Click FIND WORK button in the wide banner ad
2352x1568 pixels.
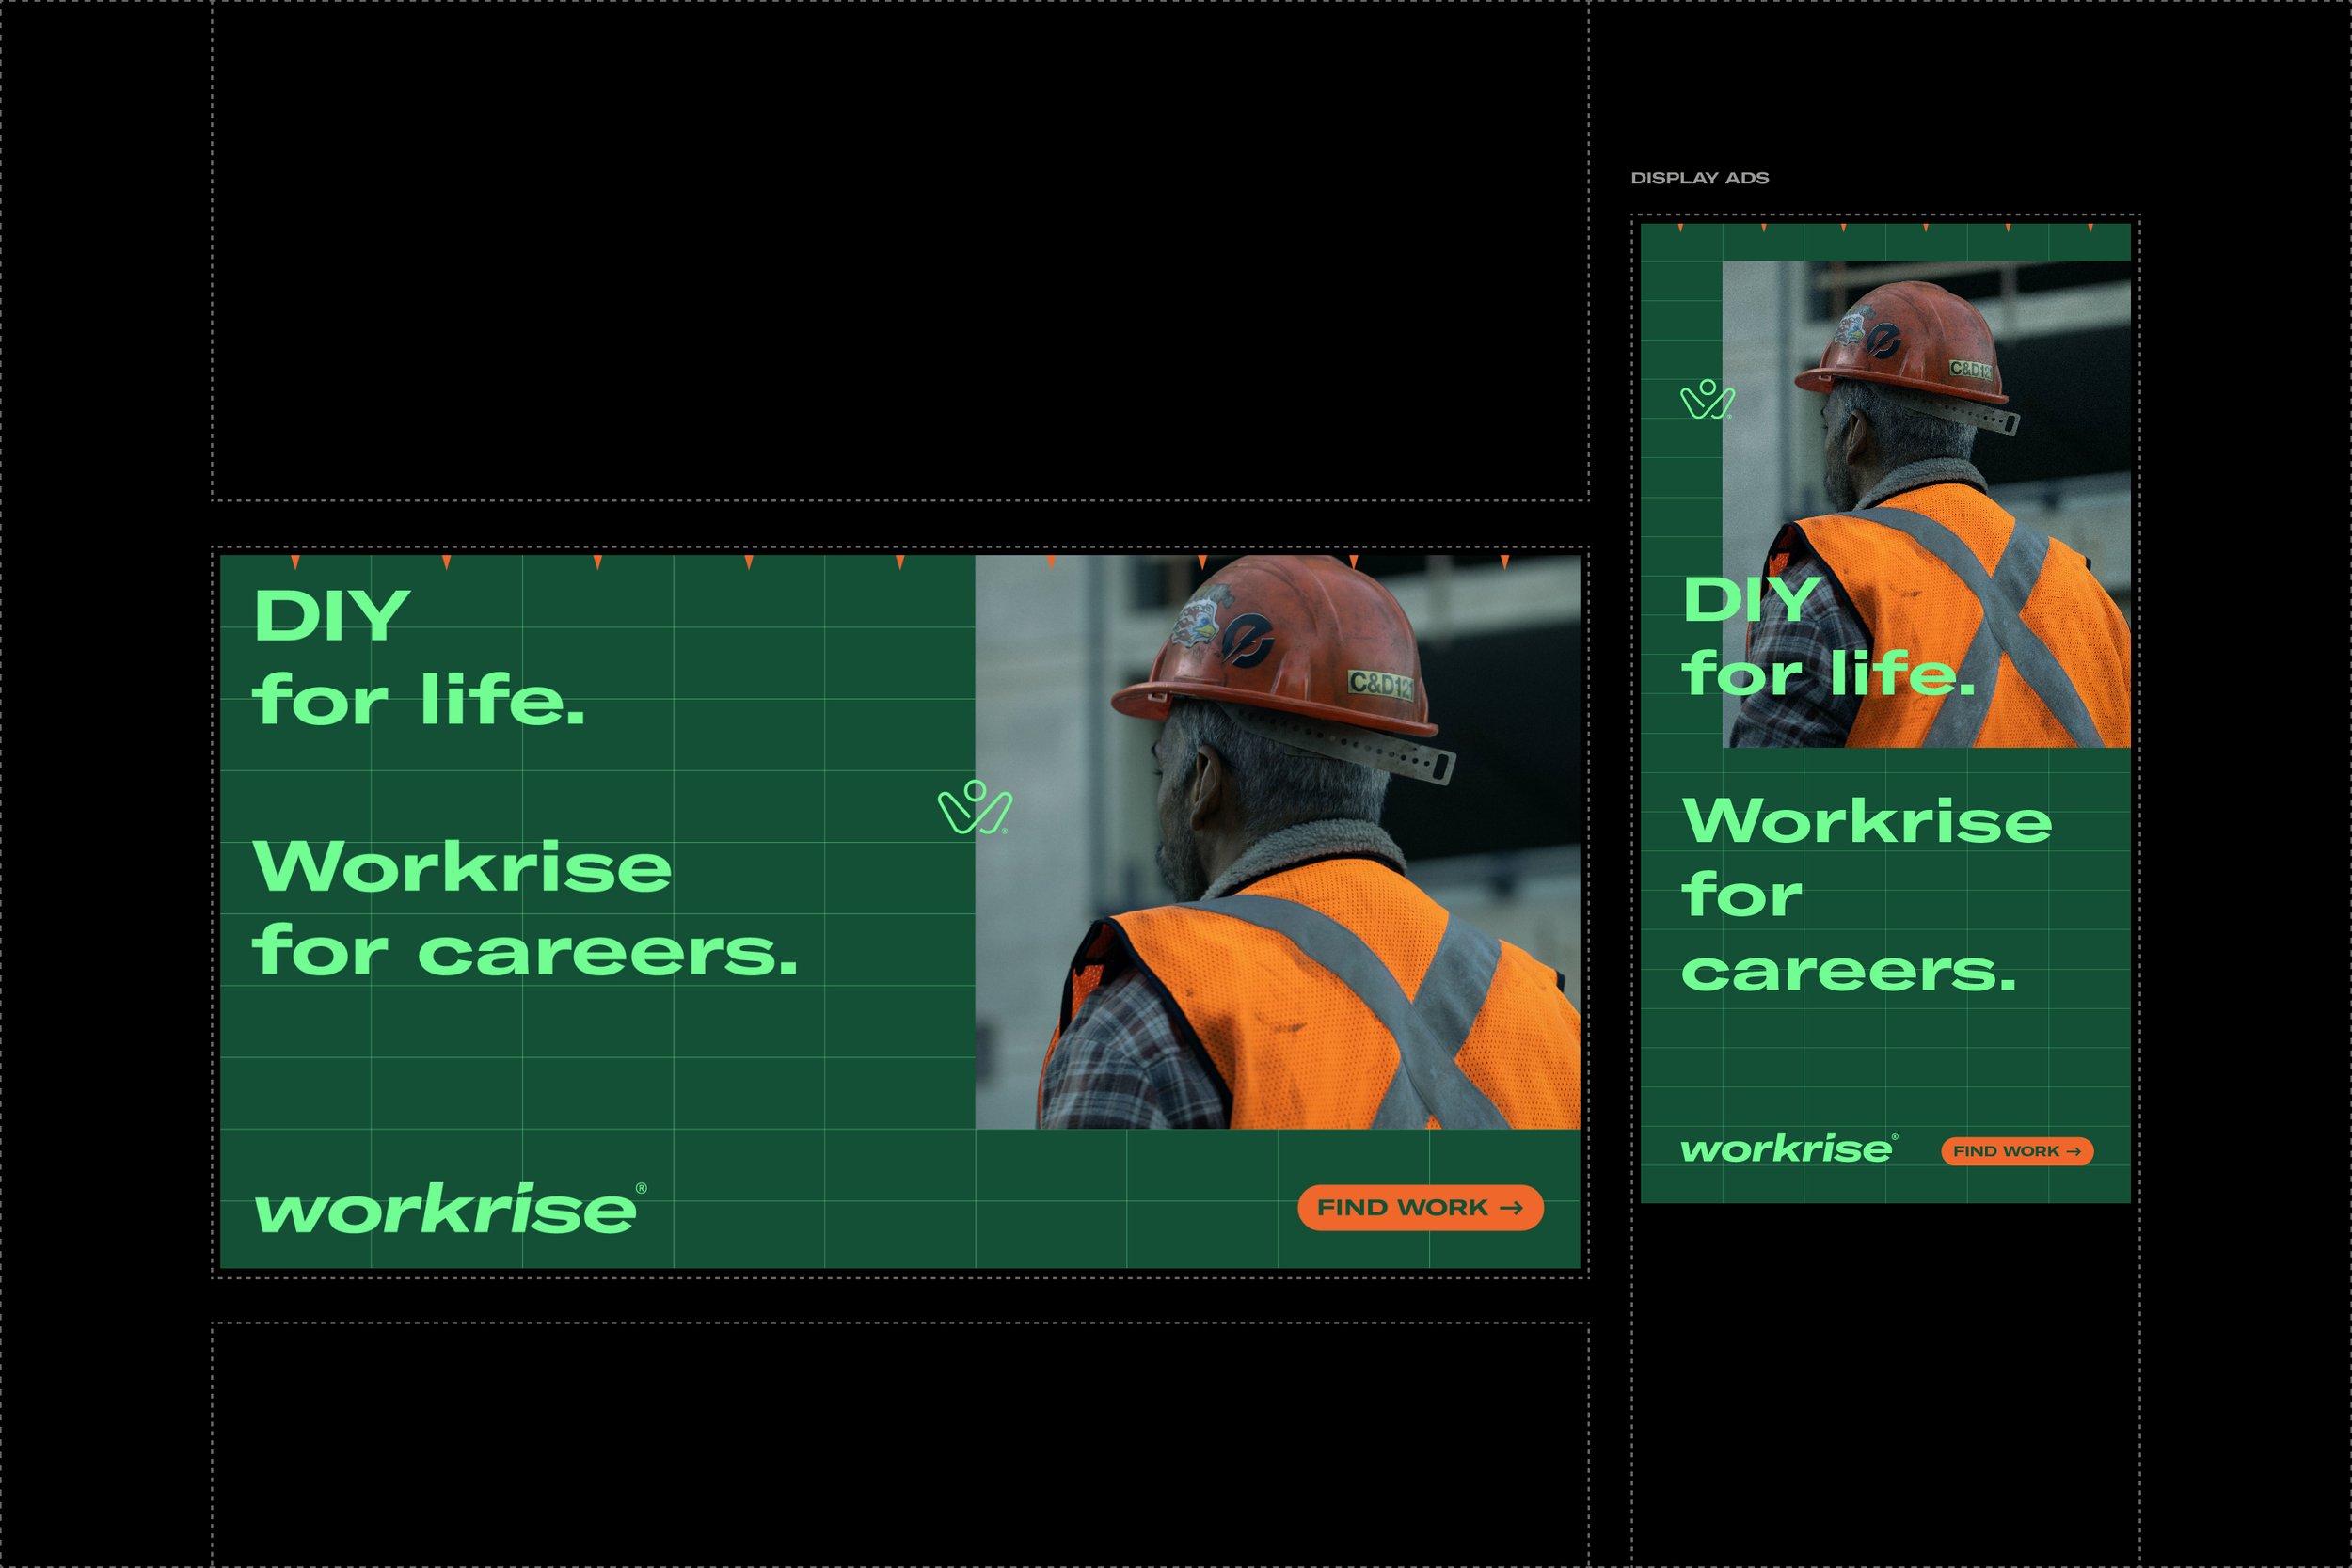pyautogui.click(x=1420, y=1208)
